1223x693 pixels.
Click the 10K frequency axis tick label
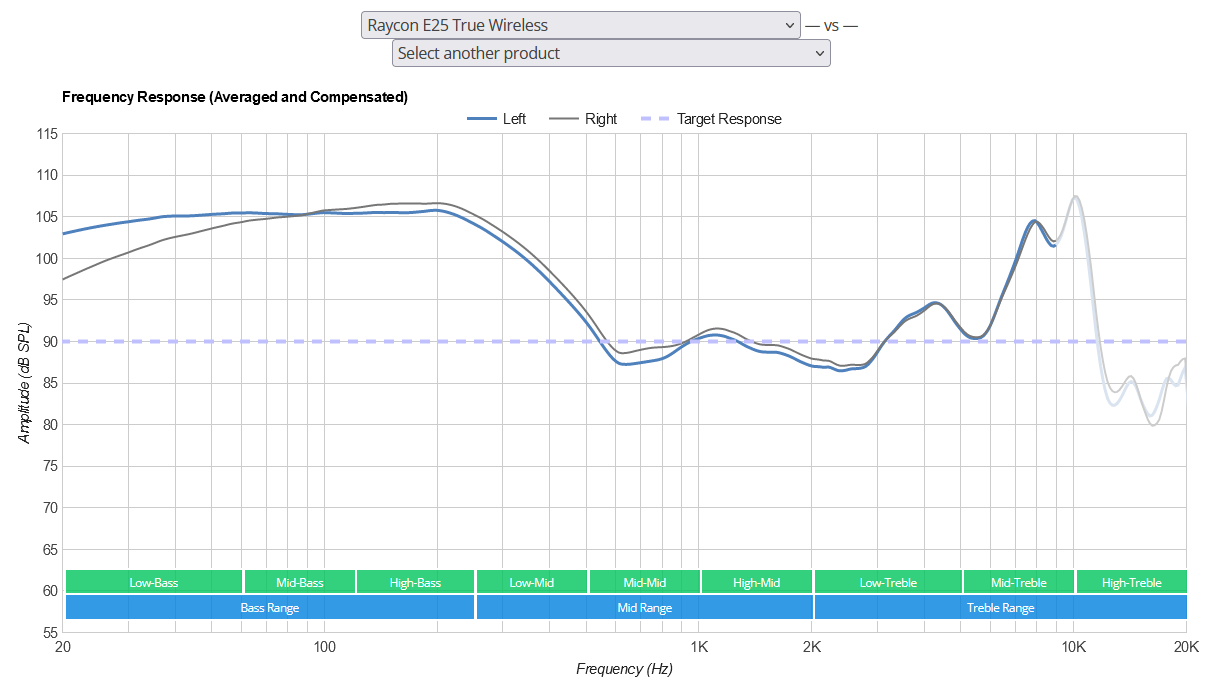(x=1074, y=647)
